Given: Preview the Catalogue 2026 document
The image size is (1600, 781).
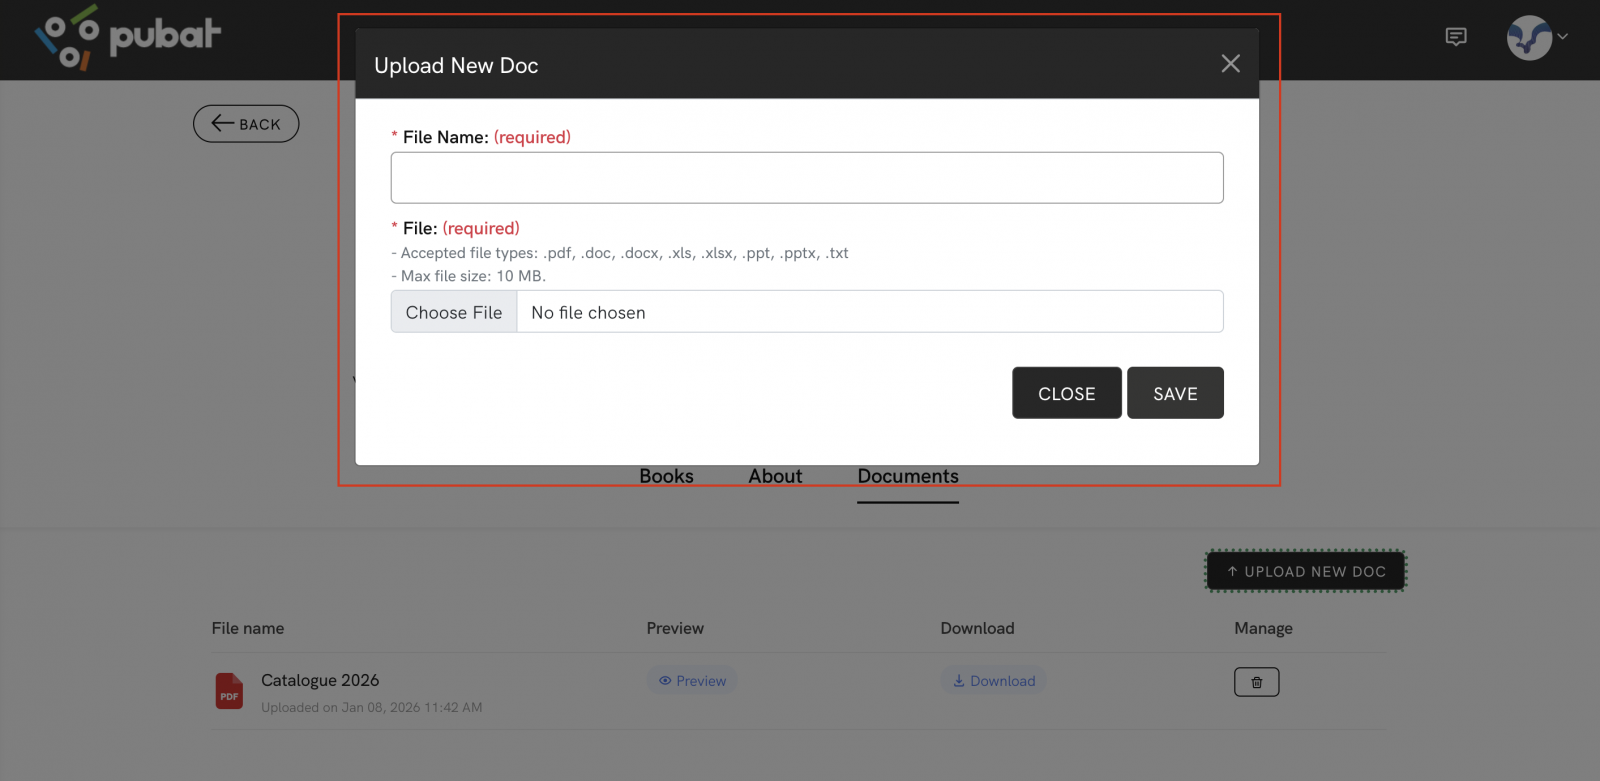Looking at the screenshot, I should 692,681.
